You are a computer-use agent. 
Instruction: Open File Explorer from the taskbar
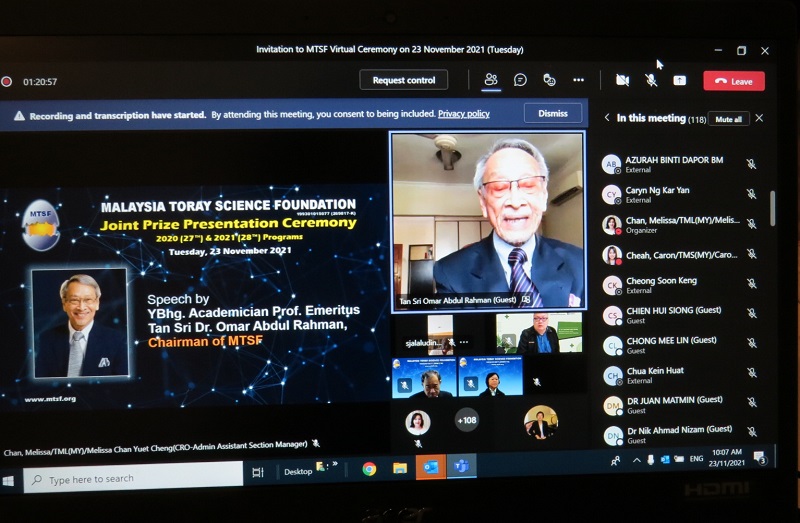[x=399, y=467]
